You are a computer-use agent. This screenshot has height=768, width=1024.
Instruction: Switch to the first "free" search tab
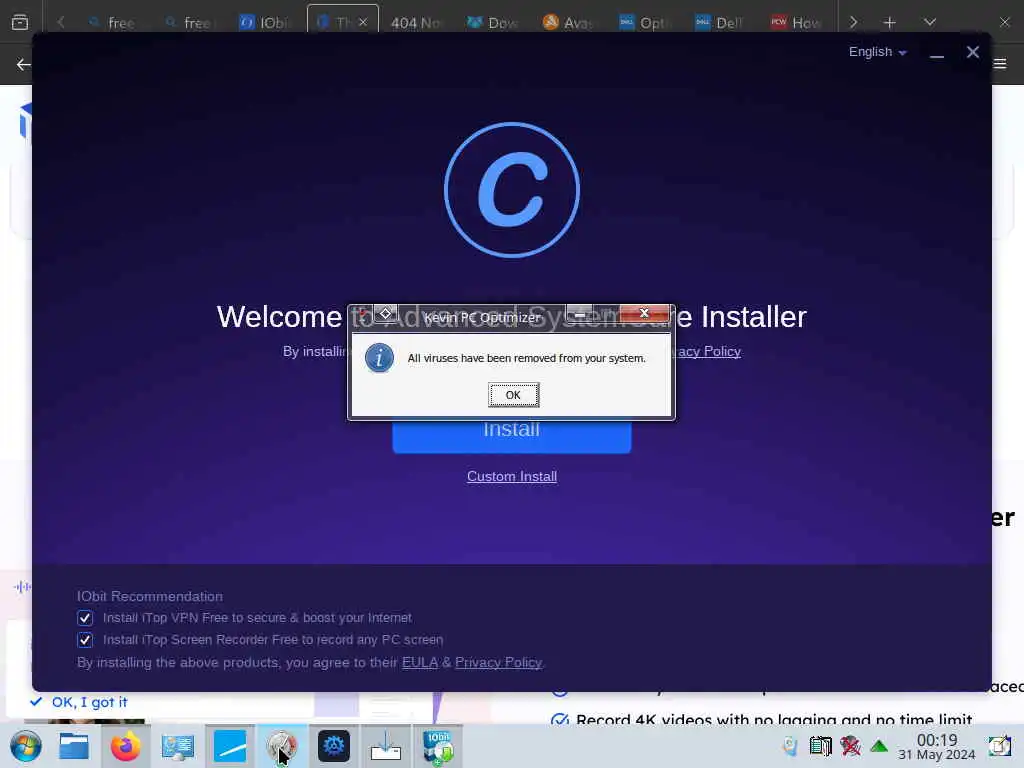coord(113,23)
